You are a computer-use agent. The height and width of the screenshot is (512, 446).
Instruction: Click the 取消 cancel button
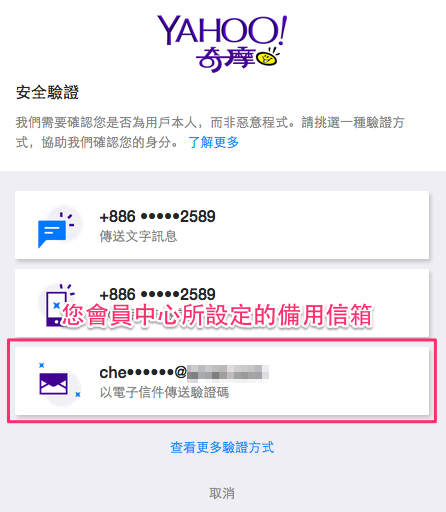click(222, 493)
